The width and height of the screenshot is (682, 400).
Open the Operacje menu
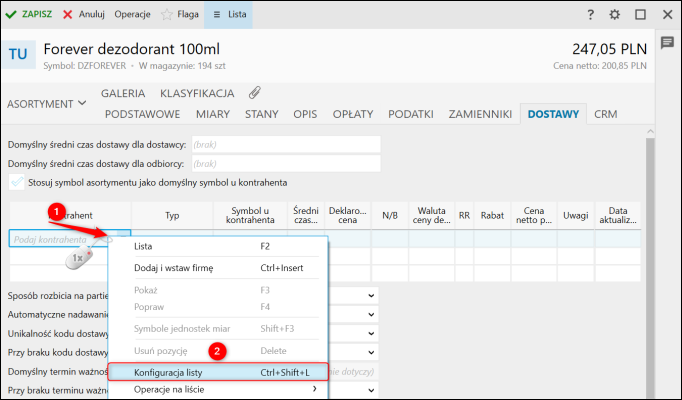pos(132,14)
